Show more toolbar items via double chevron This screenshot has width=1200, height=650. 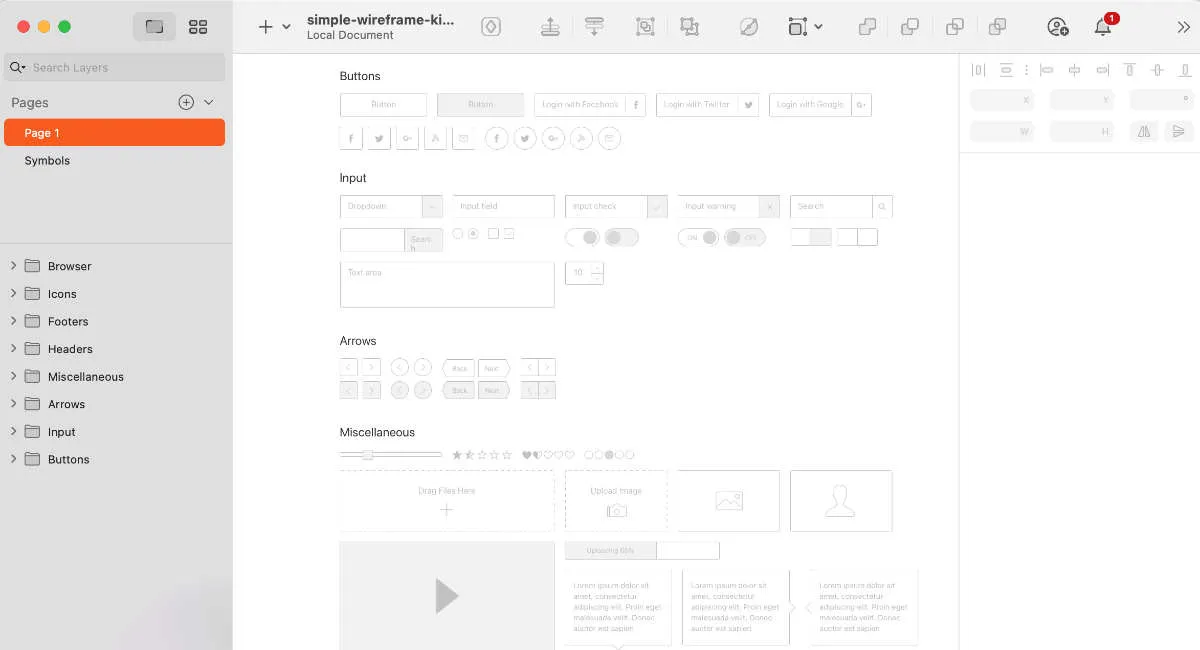[1184, 27]
